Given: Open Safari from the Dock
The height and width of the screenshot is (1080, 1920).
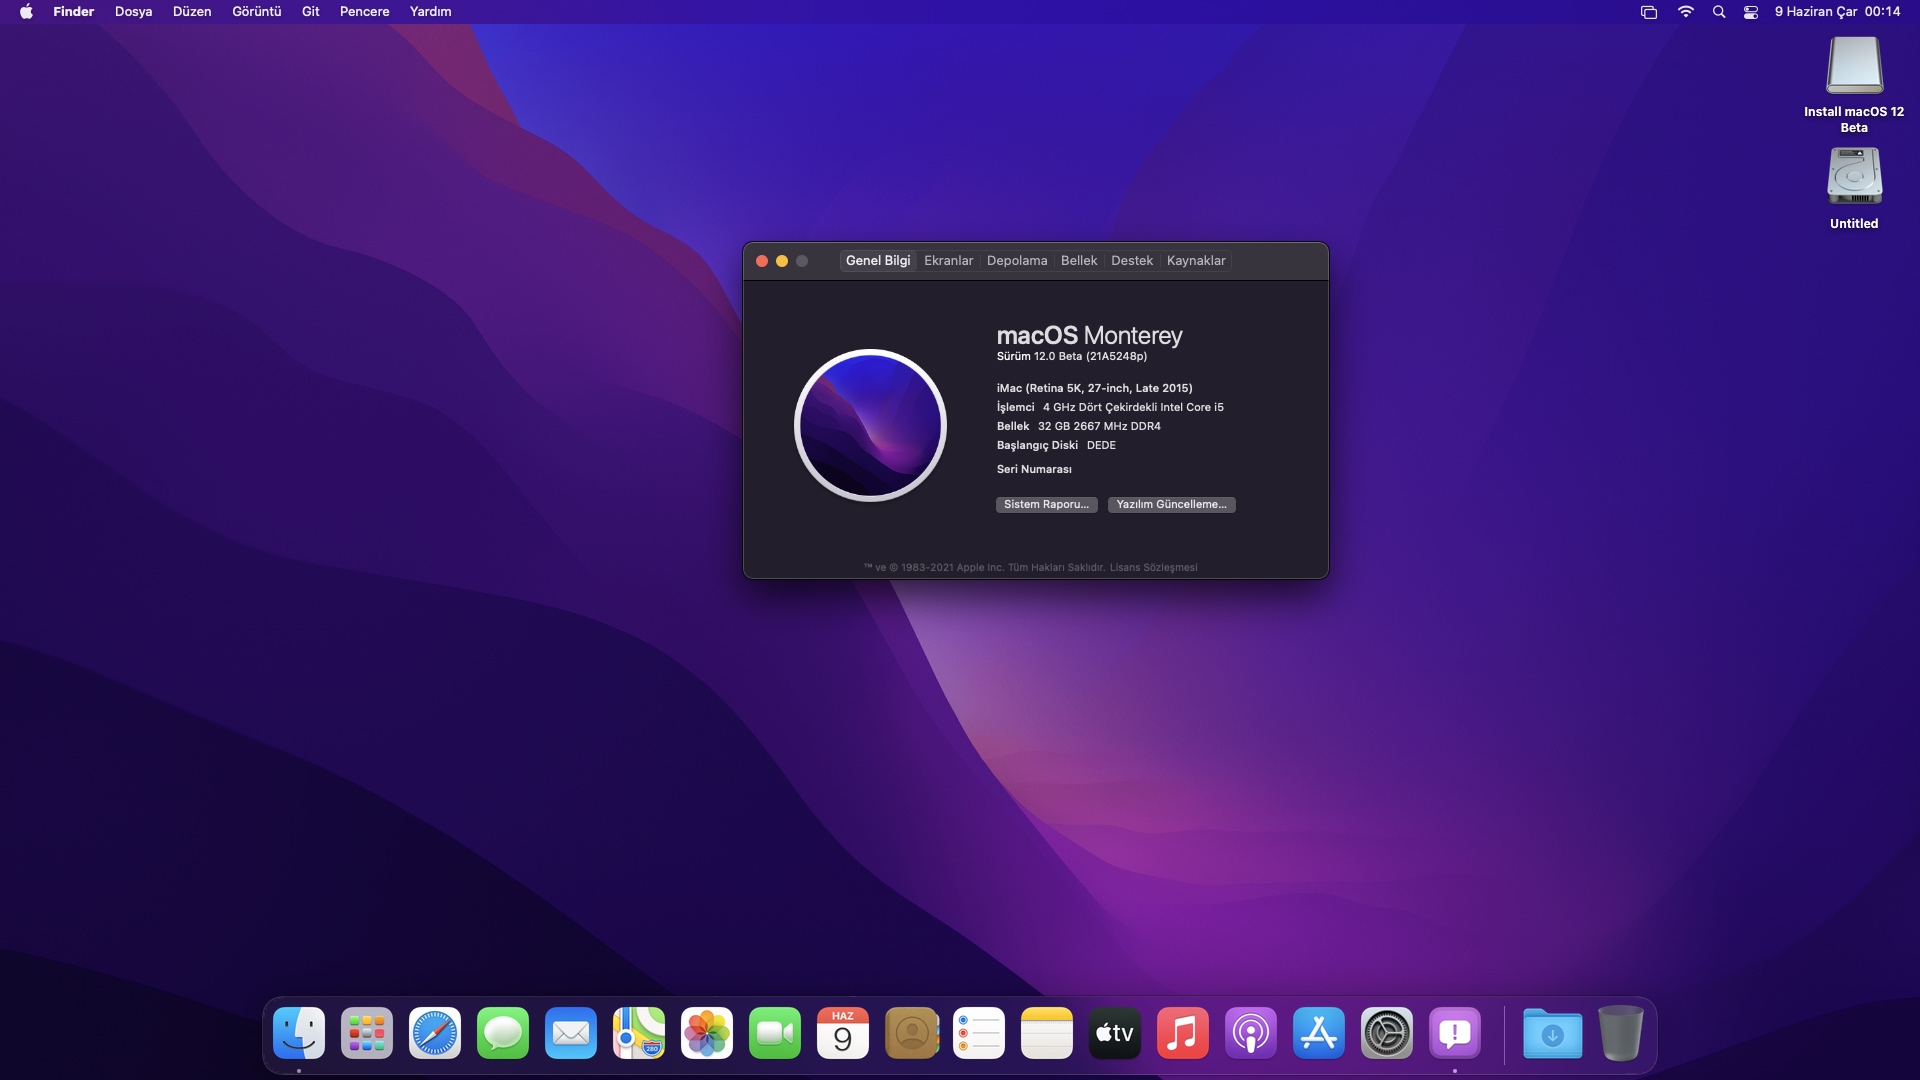Looking at the screenshot, I should click(434, 1033).
